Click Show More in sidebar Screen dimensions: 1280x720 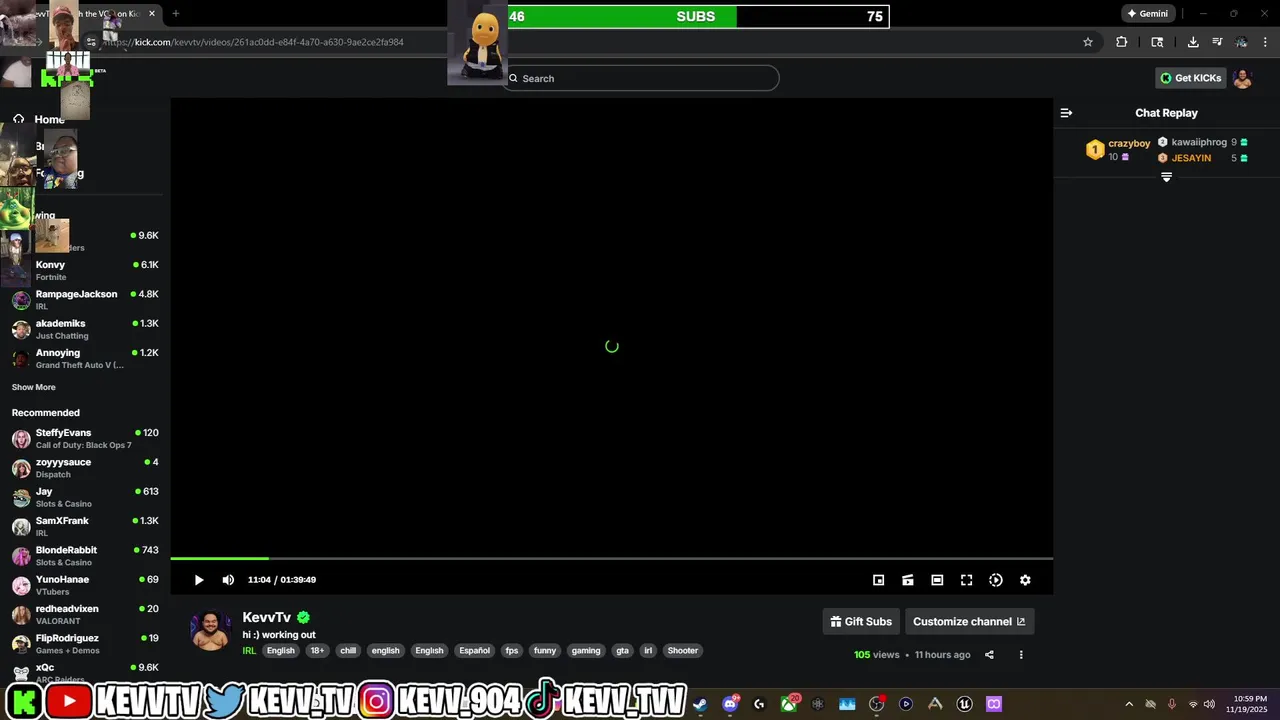coord(34,387)
